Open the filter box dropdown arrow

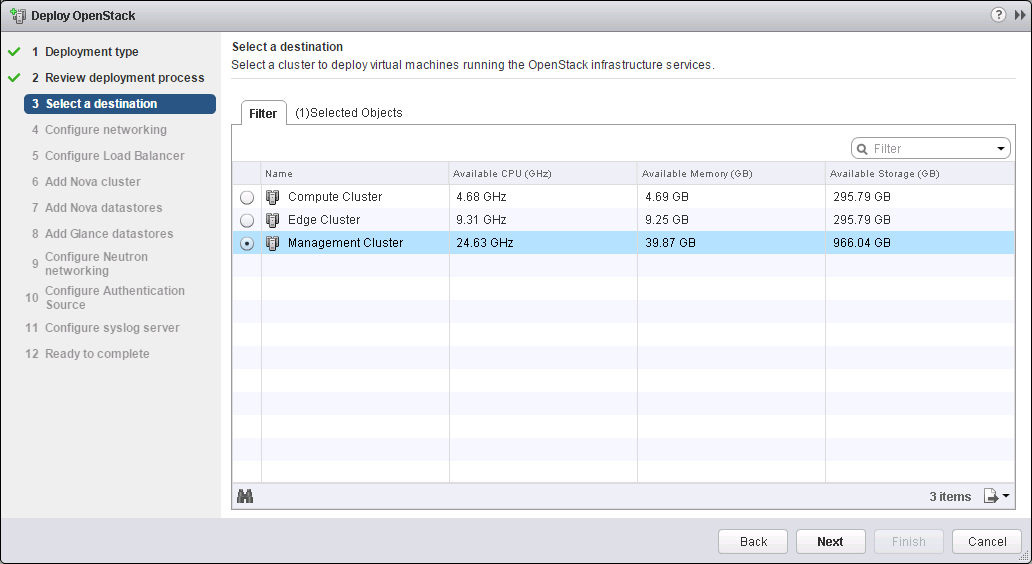(x=1001, y=149)
